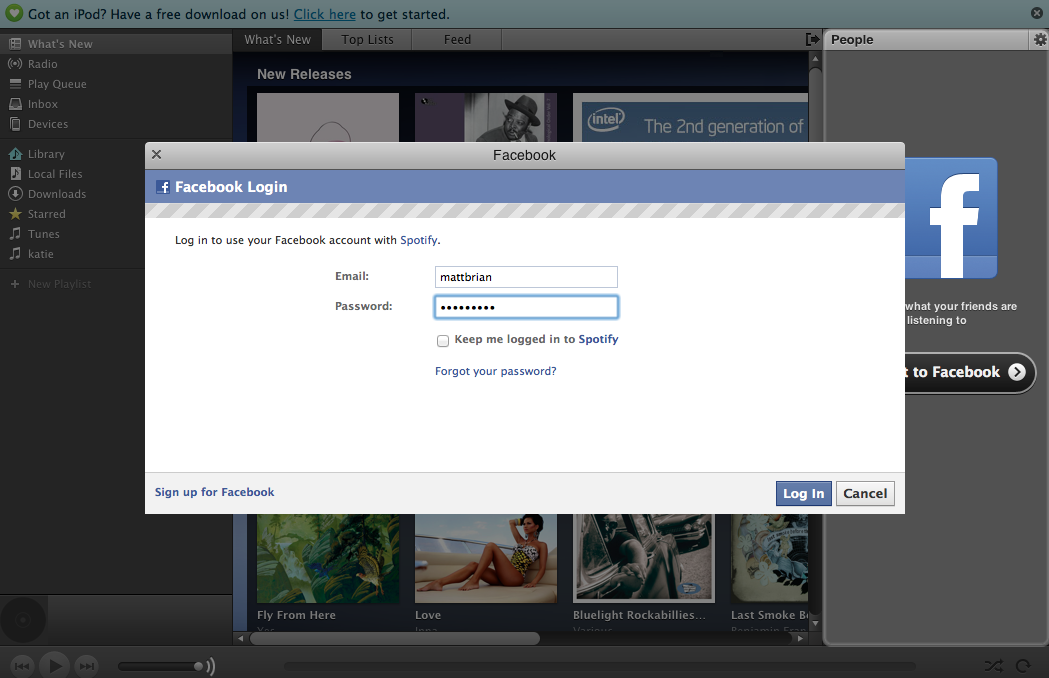Click the Play Queue sidebar icon
This screenshot has width=1049, height=678.
15,84
